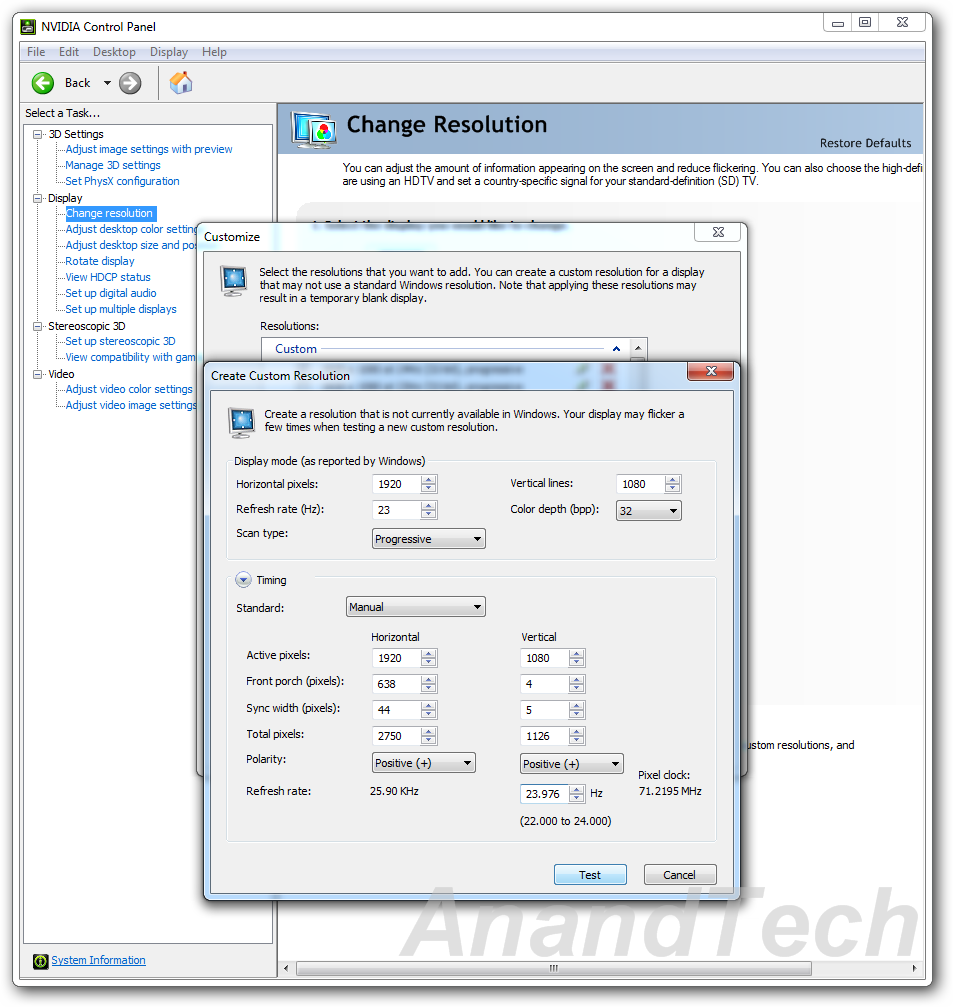Select Adjust video color settings
Image resolution: width=953 pixels, height=1007 pixels.
[129, 389]
